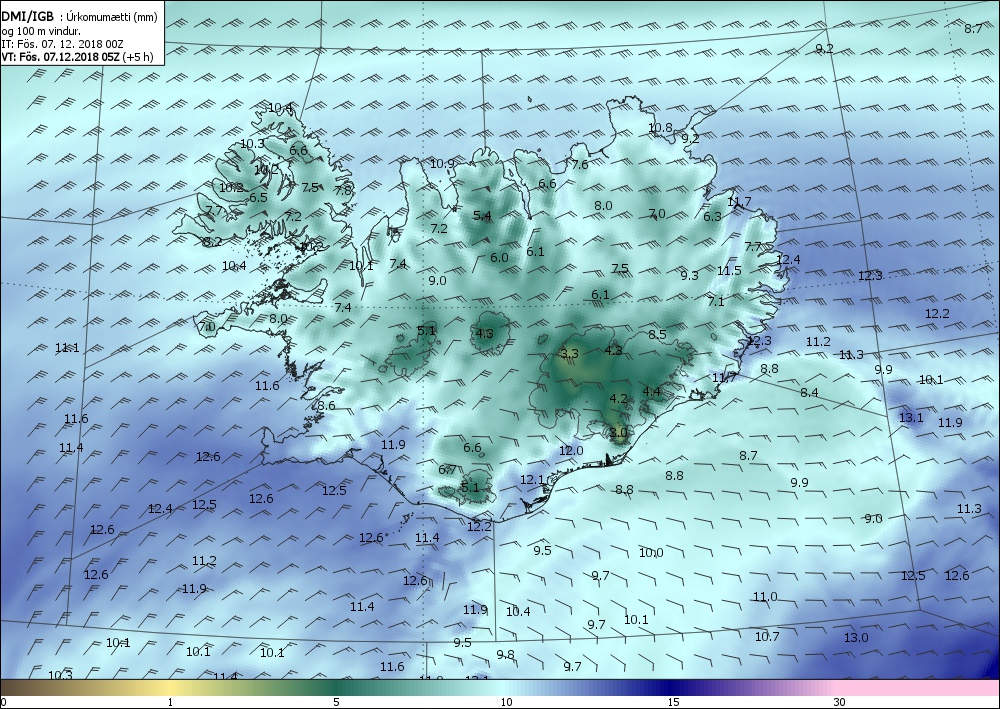Viewport: 1000px width, 709px height.
Task: Click the map value '9.8'
Action: click(506, 655)
